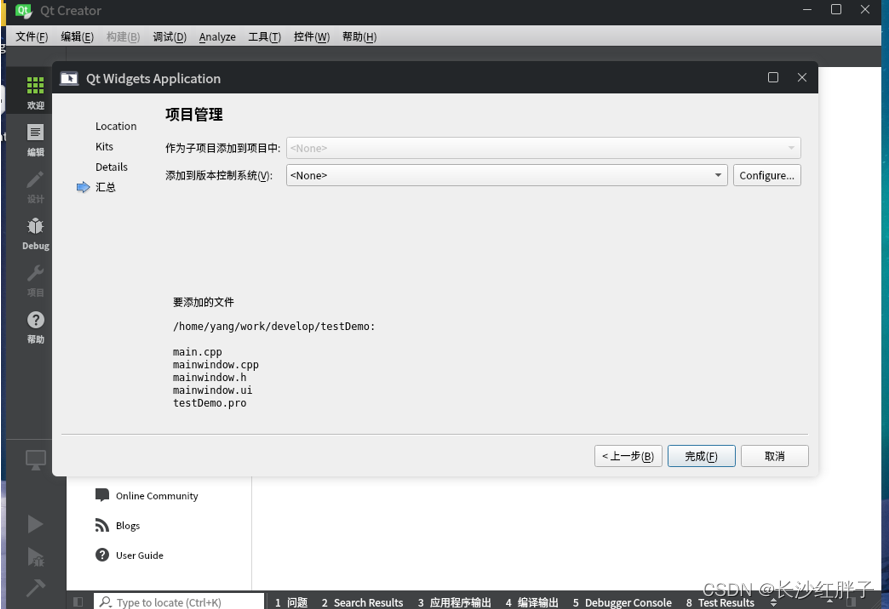The height and width of the screenshot is (609, 889).
Task: Click the Qt Widgets Application dialog icon
Action: point(69,78)
